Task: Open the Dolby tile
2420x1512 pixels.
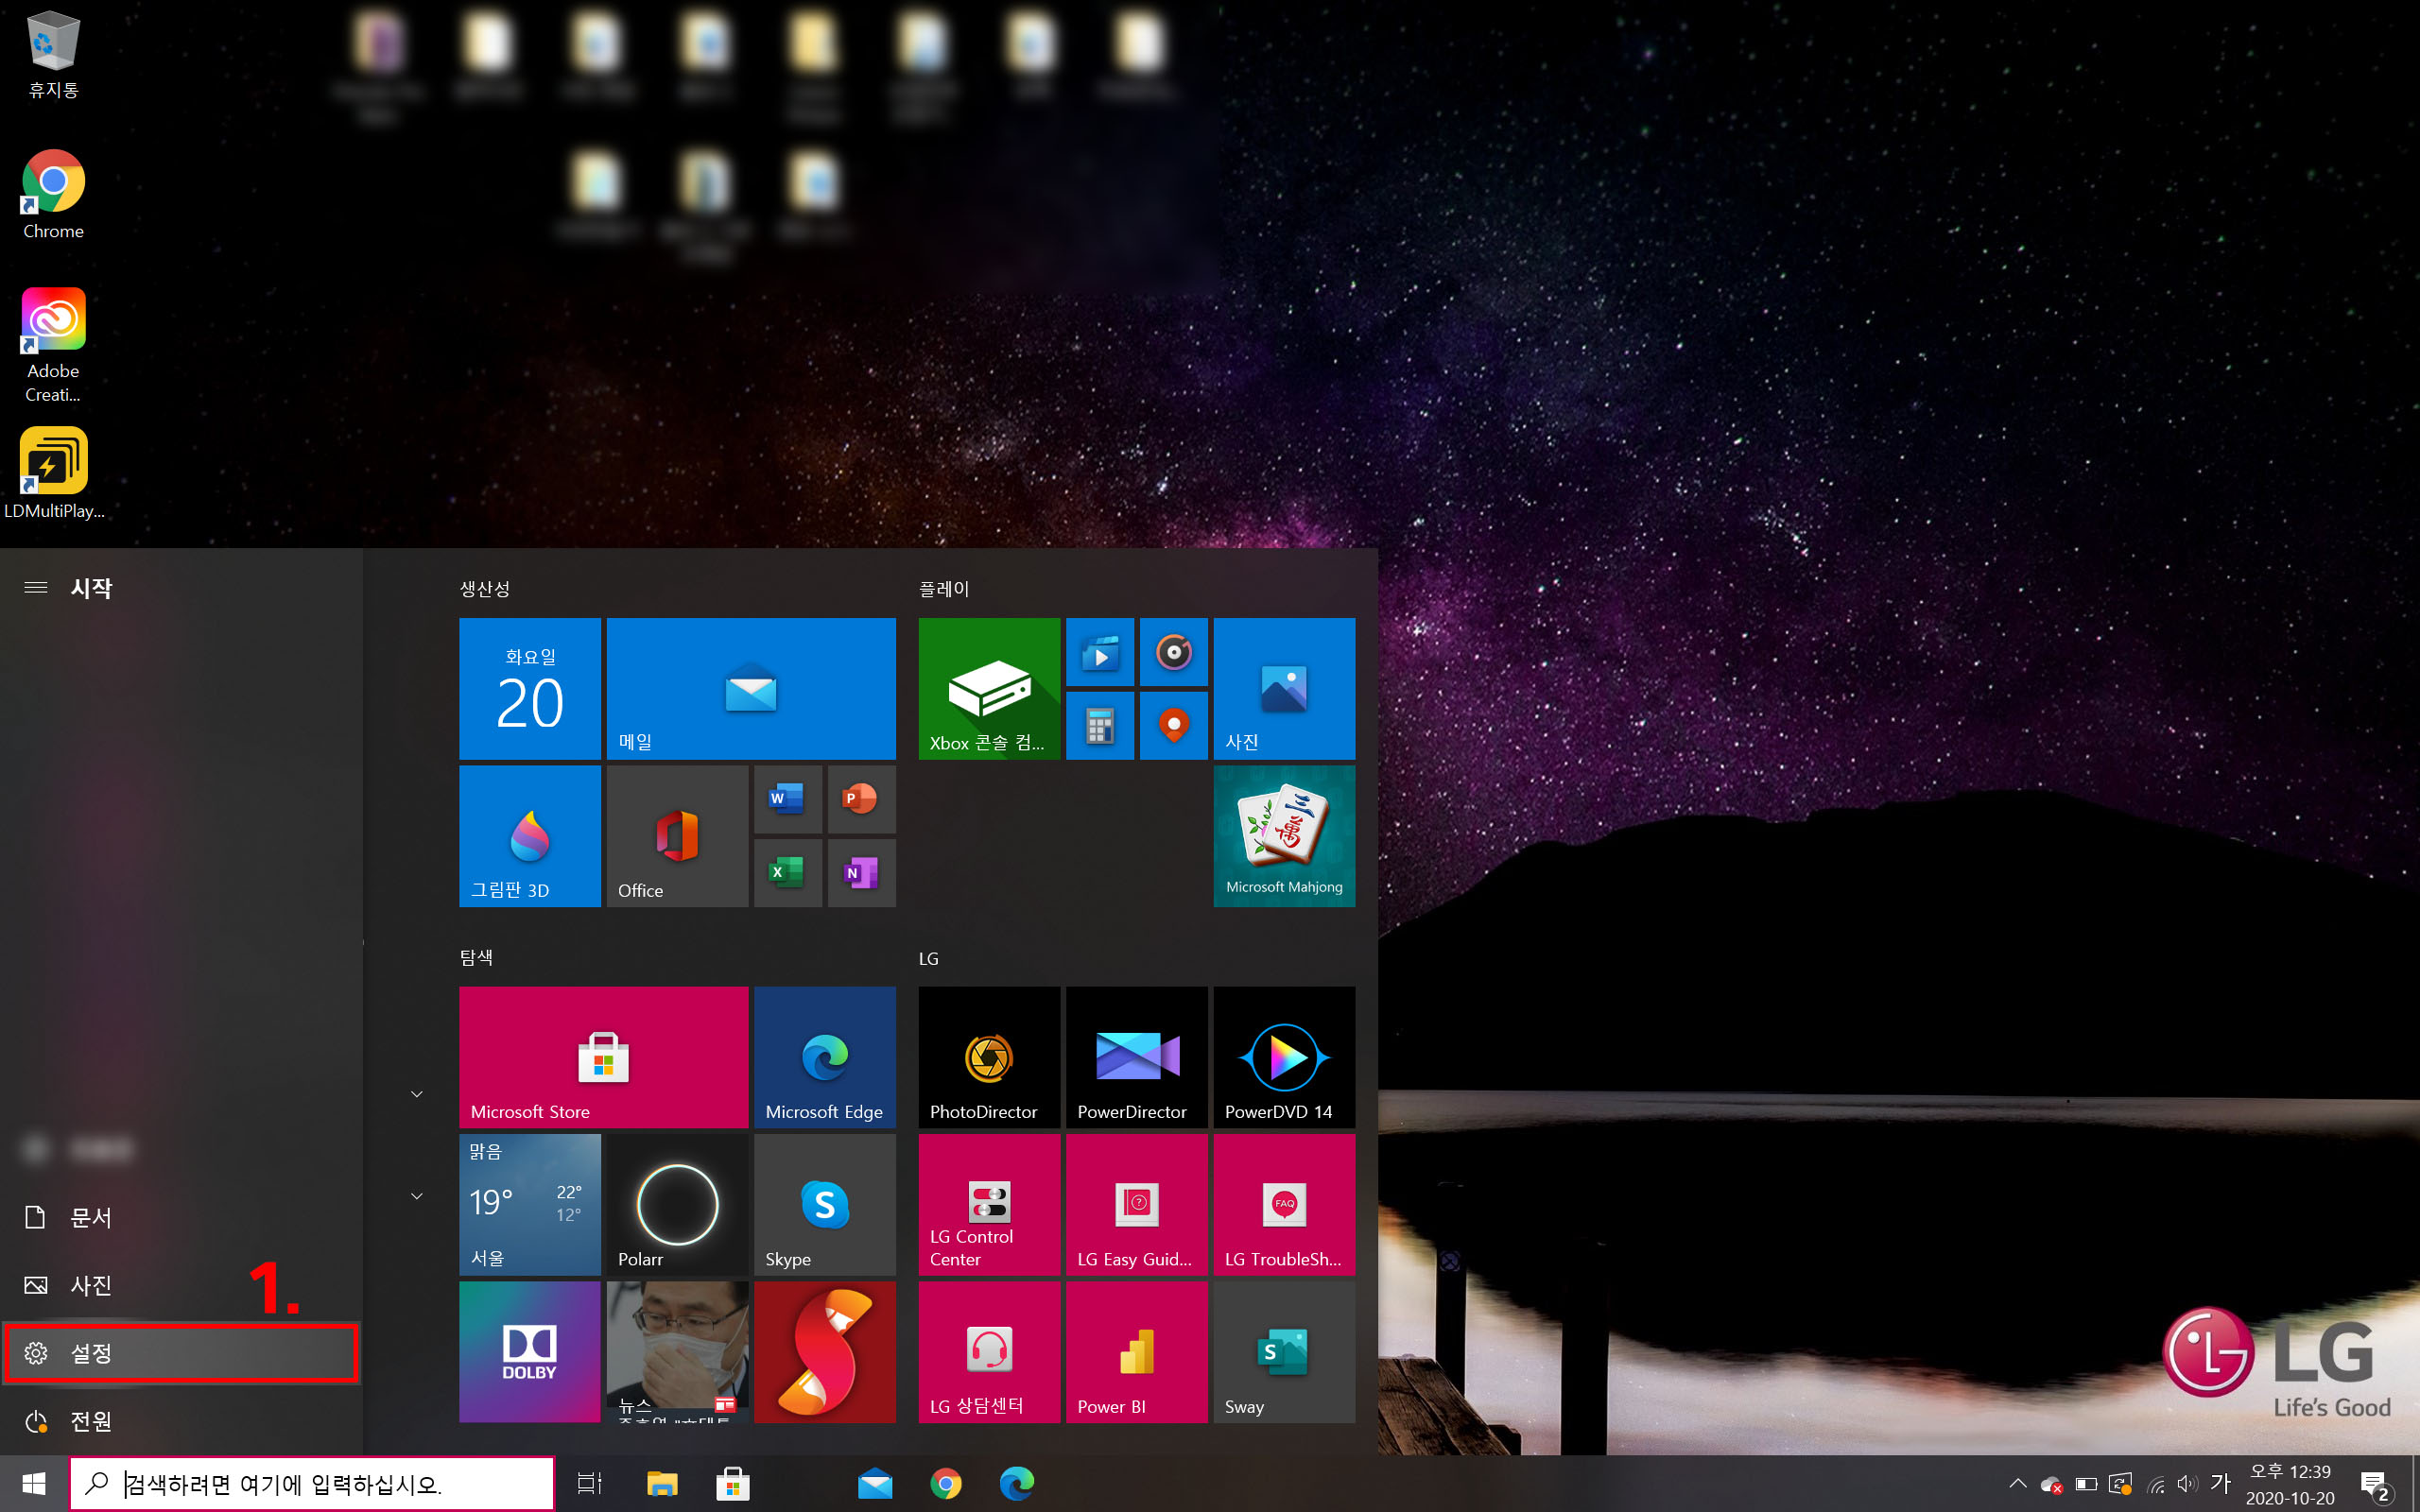Action: coord(529,1351)
